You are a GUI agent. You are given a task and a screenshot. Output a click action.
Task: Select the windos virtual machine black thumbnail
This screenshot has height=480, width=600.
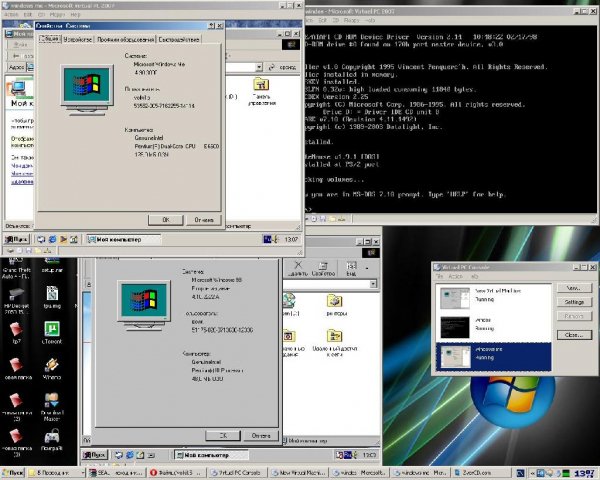point(455,327)
